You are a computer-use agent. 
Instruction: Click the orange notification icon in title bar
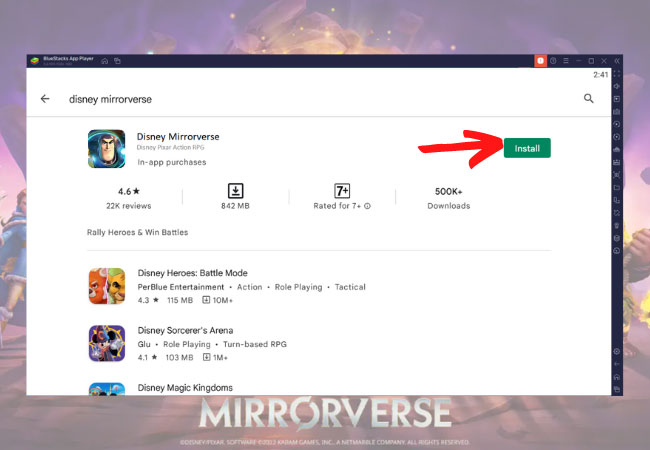tap(541, 61)
